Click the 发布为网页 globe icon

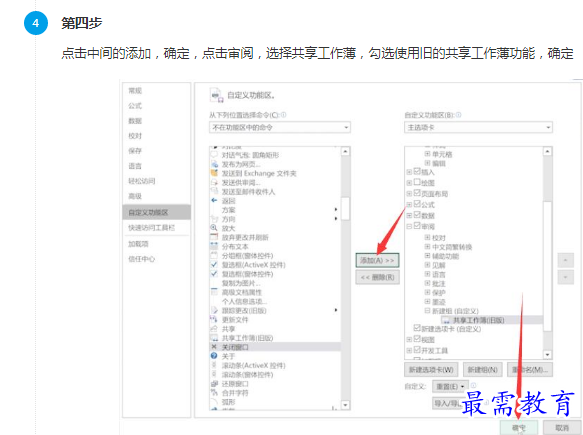pos(214,164)
